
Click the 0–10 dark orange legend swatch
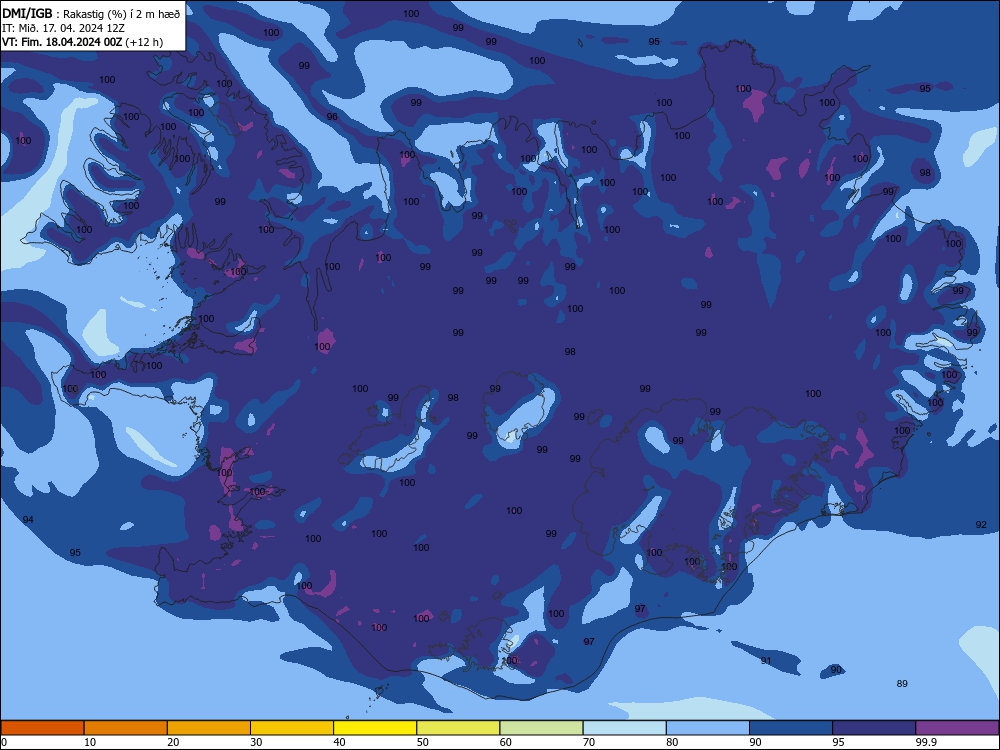pos(42,728)
